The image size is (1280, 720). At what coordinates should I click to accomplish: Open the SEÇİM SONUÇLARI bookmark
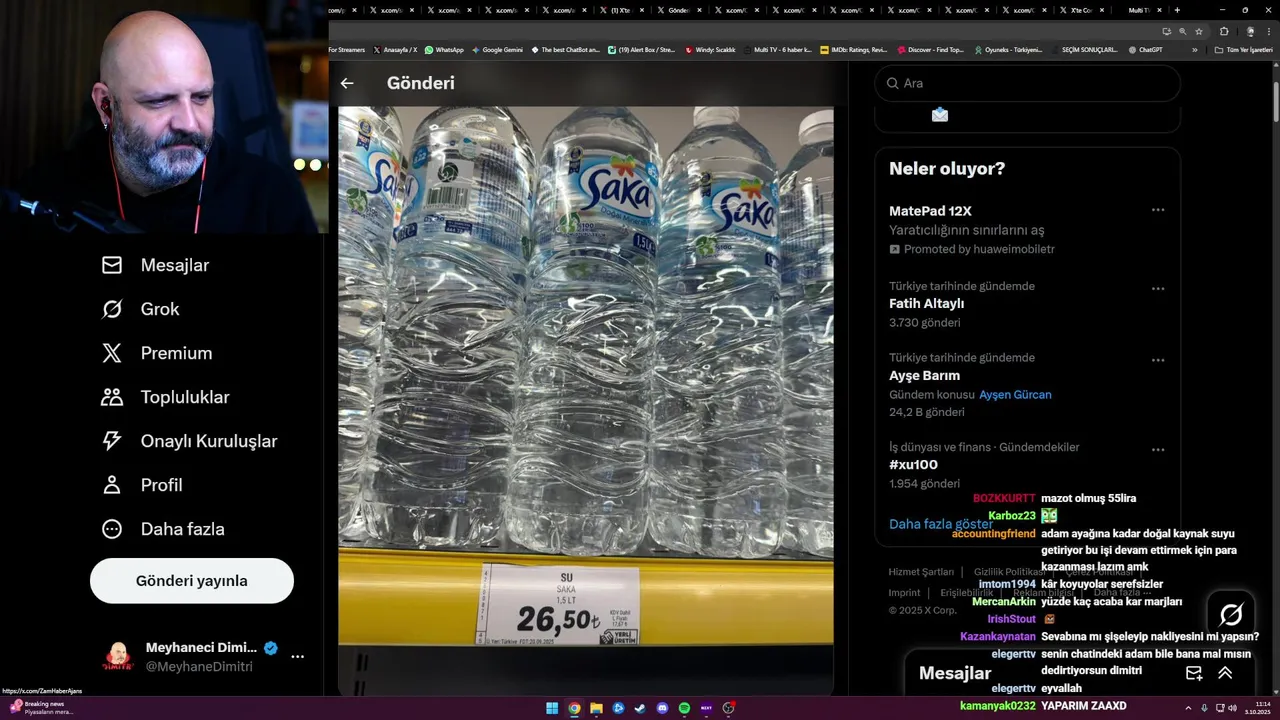point(1085,49)
